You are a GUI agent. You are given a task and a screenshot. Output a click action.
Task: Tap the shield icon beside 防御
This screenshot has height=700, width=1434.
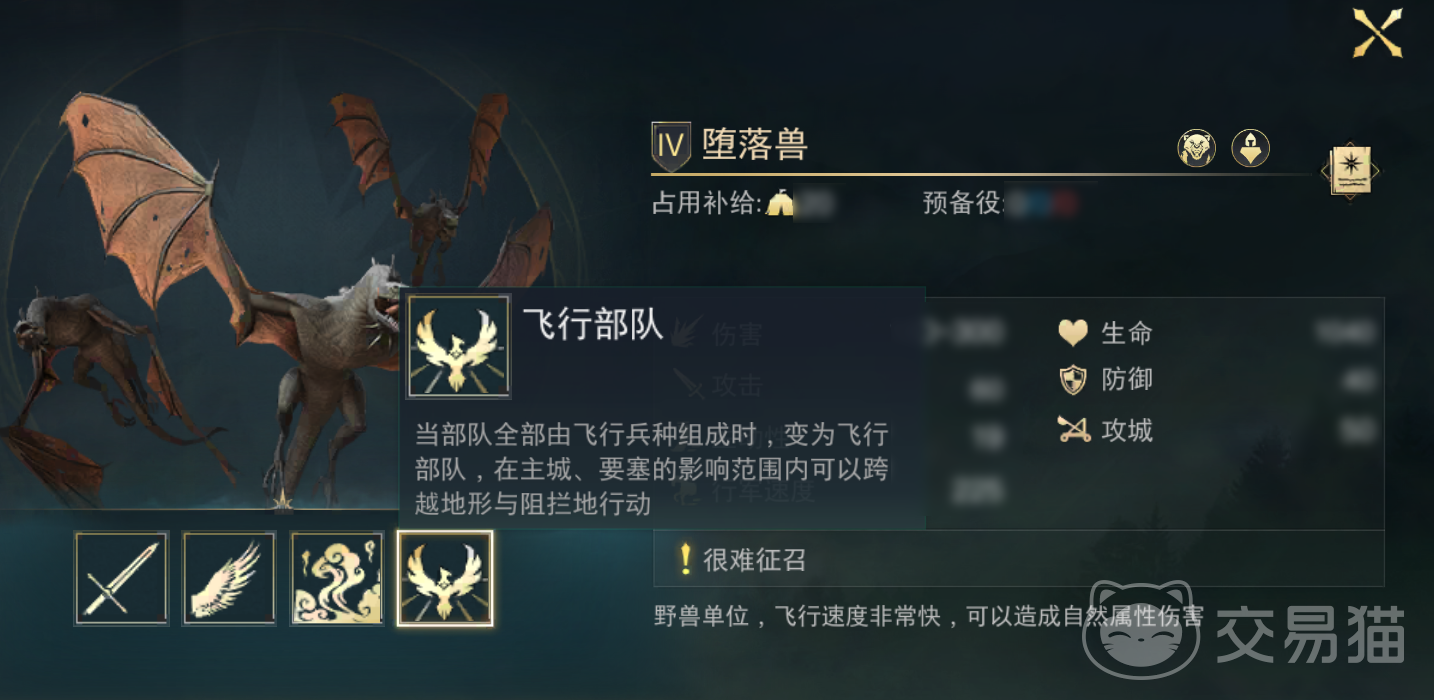(x=1073, y=380)
